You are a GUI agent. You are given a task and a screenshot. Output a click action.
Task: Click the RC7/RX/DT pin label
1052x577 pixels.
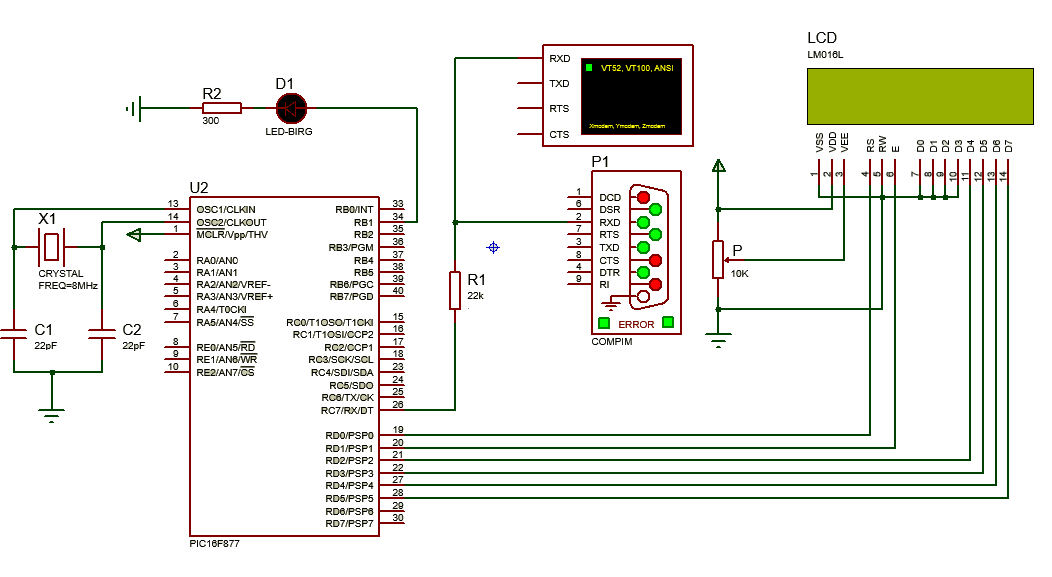click(347, 410)
